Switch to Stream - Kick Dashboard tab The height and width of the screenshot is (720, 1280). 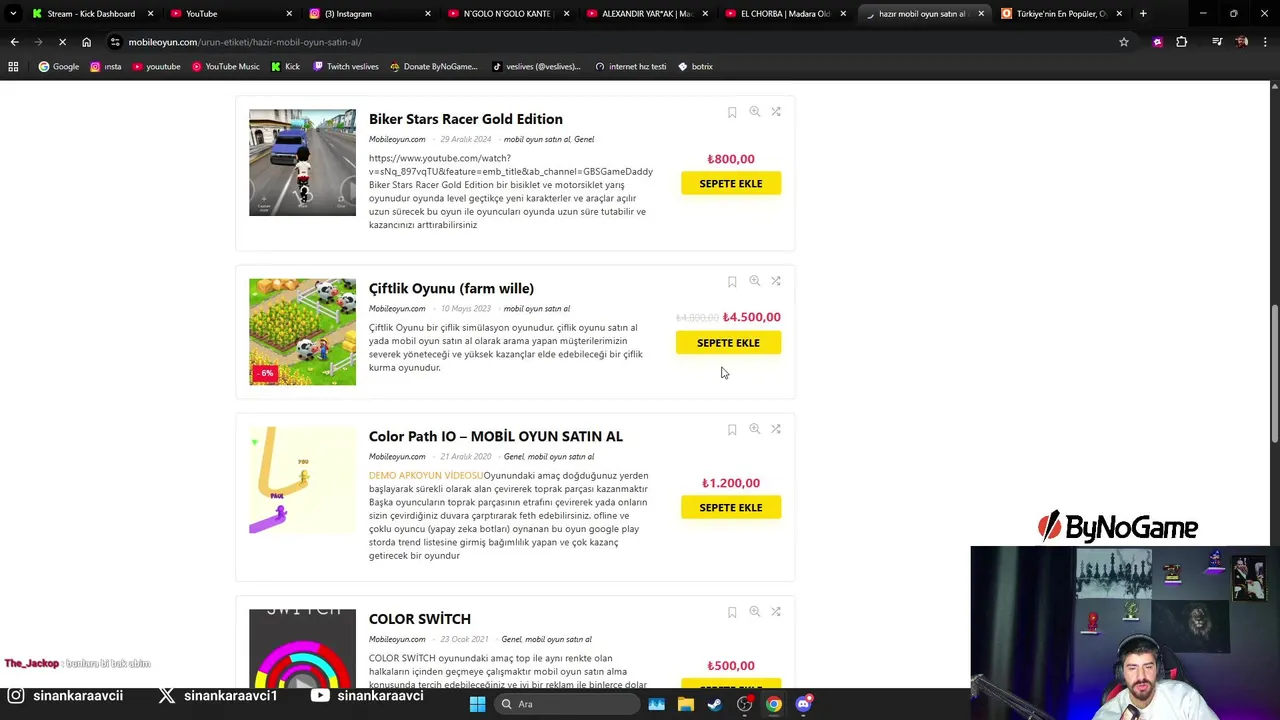[91, 14]
